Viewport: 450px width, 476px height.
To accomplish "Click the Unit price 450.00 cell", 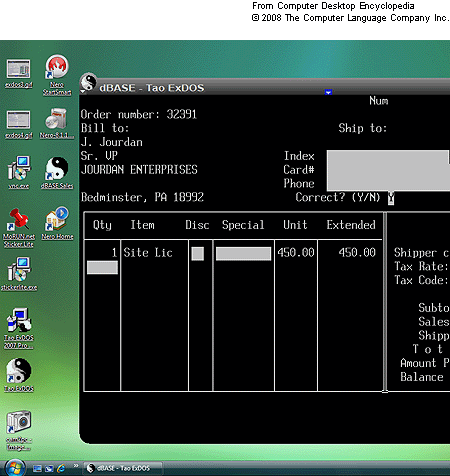I will point(296,253).
